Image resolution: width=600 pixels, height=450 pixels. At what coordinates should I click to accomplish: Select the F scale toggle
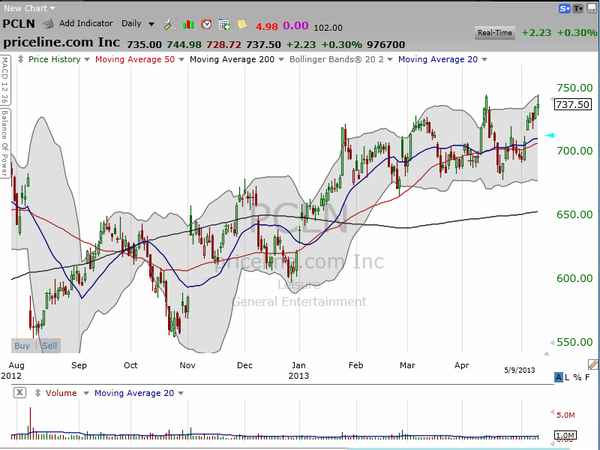click(587, 378)
